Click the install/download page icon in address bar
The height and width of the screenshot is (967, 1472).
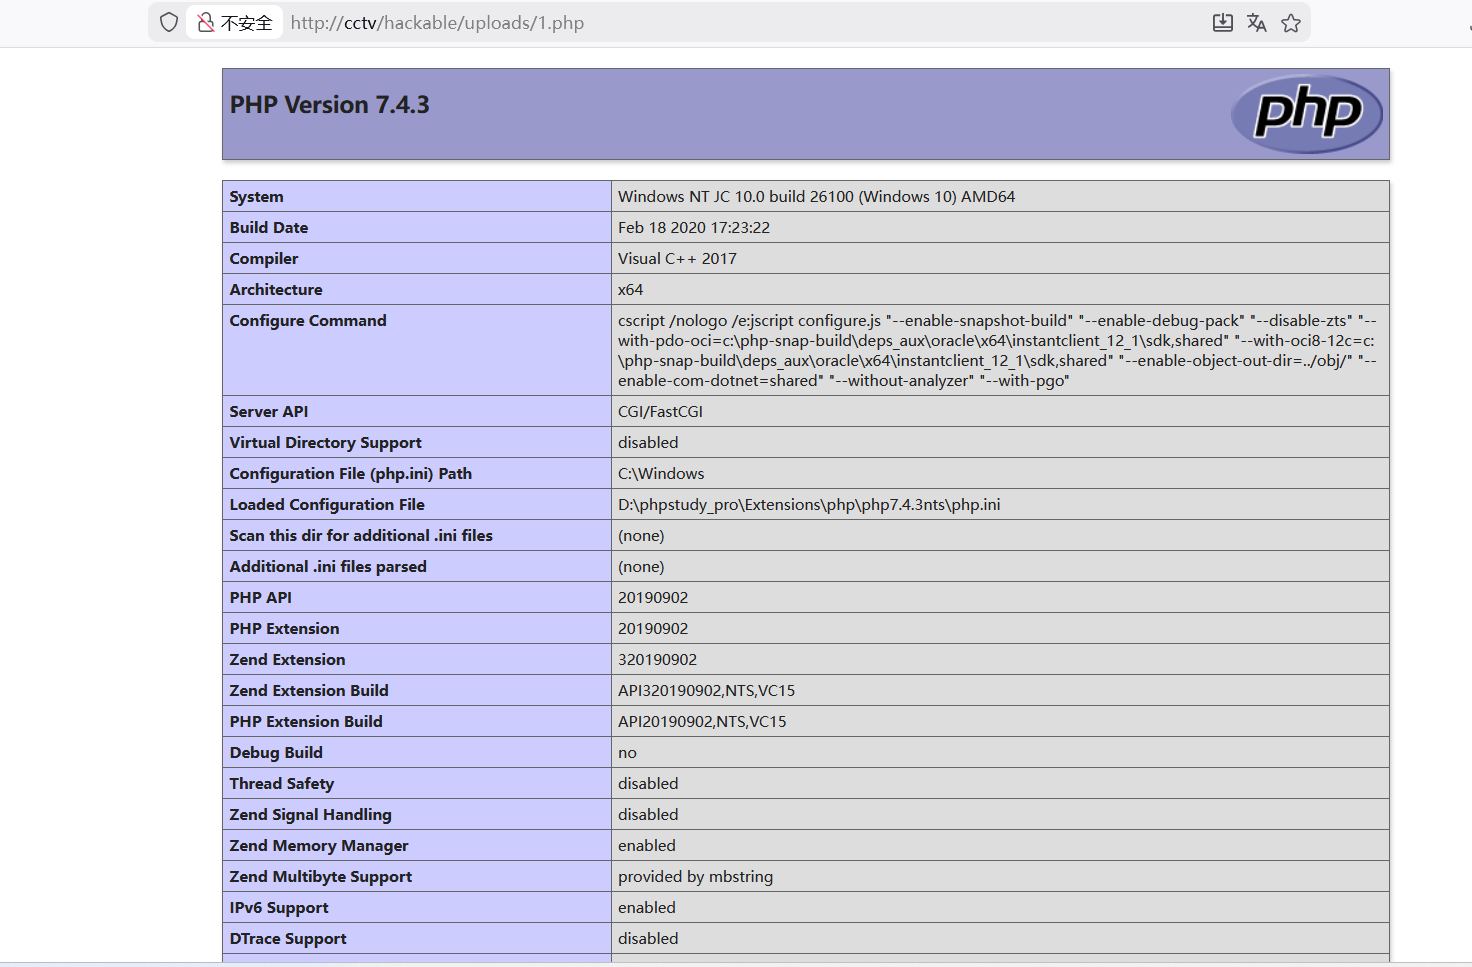click(1222, 22)
